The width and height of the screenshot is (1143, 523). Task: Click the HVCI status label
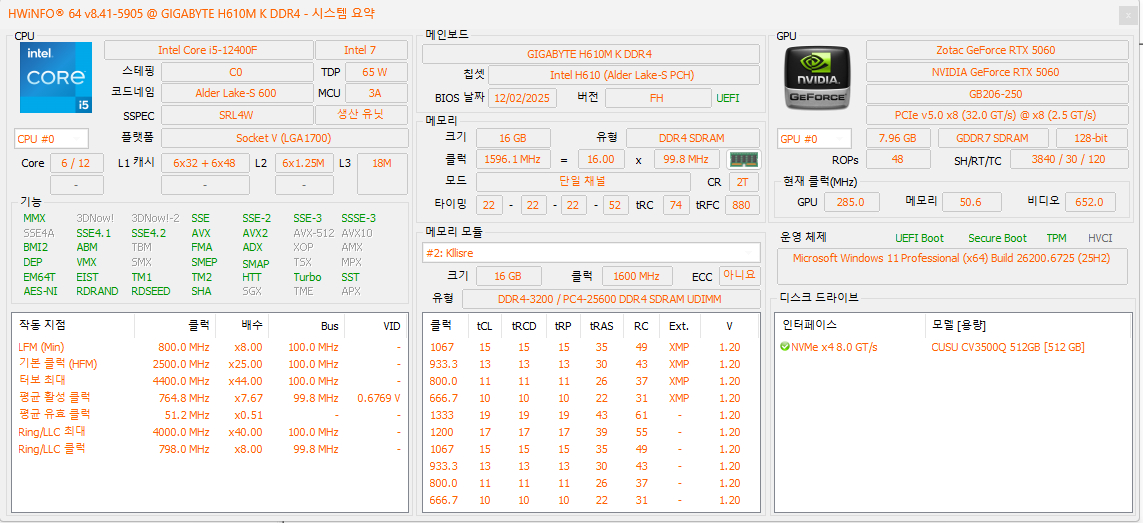click(1100, 239)
